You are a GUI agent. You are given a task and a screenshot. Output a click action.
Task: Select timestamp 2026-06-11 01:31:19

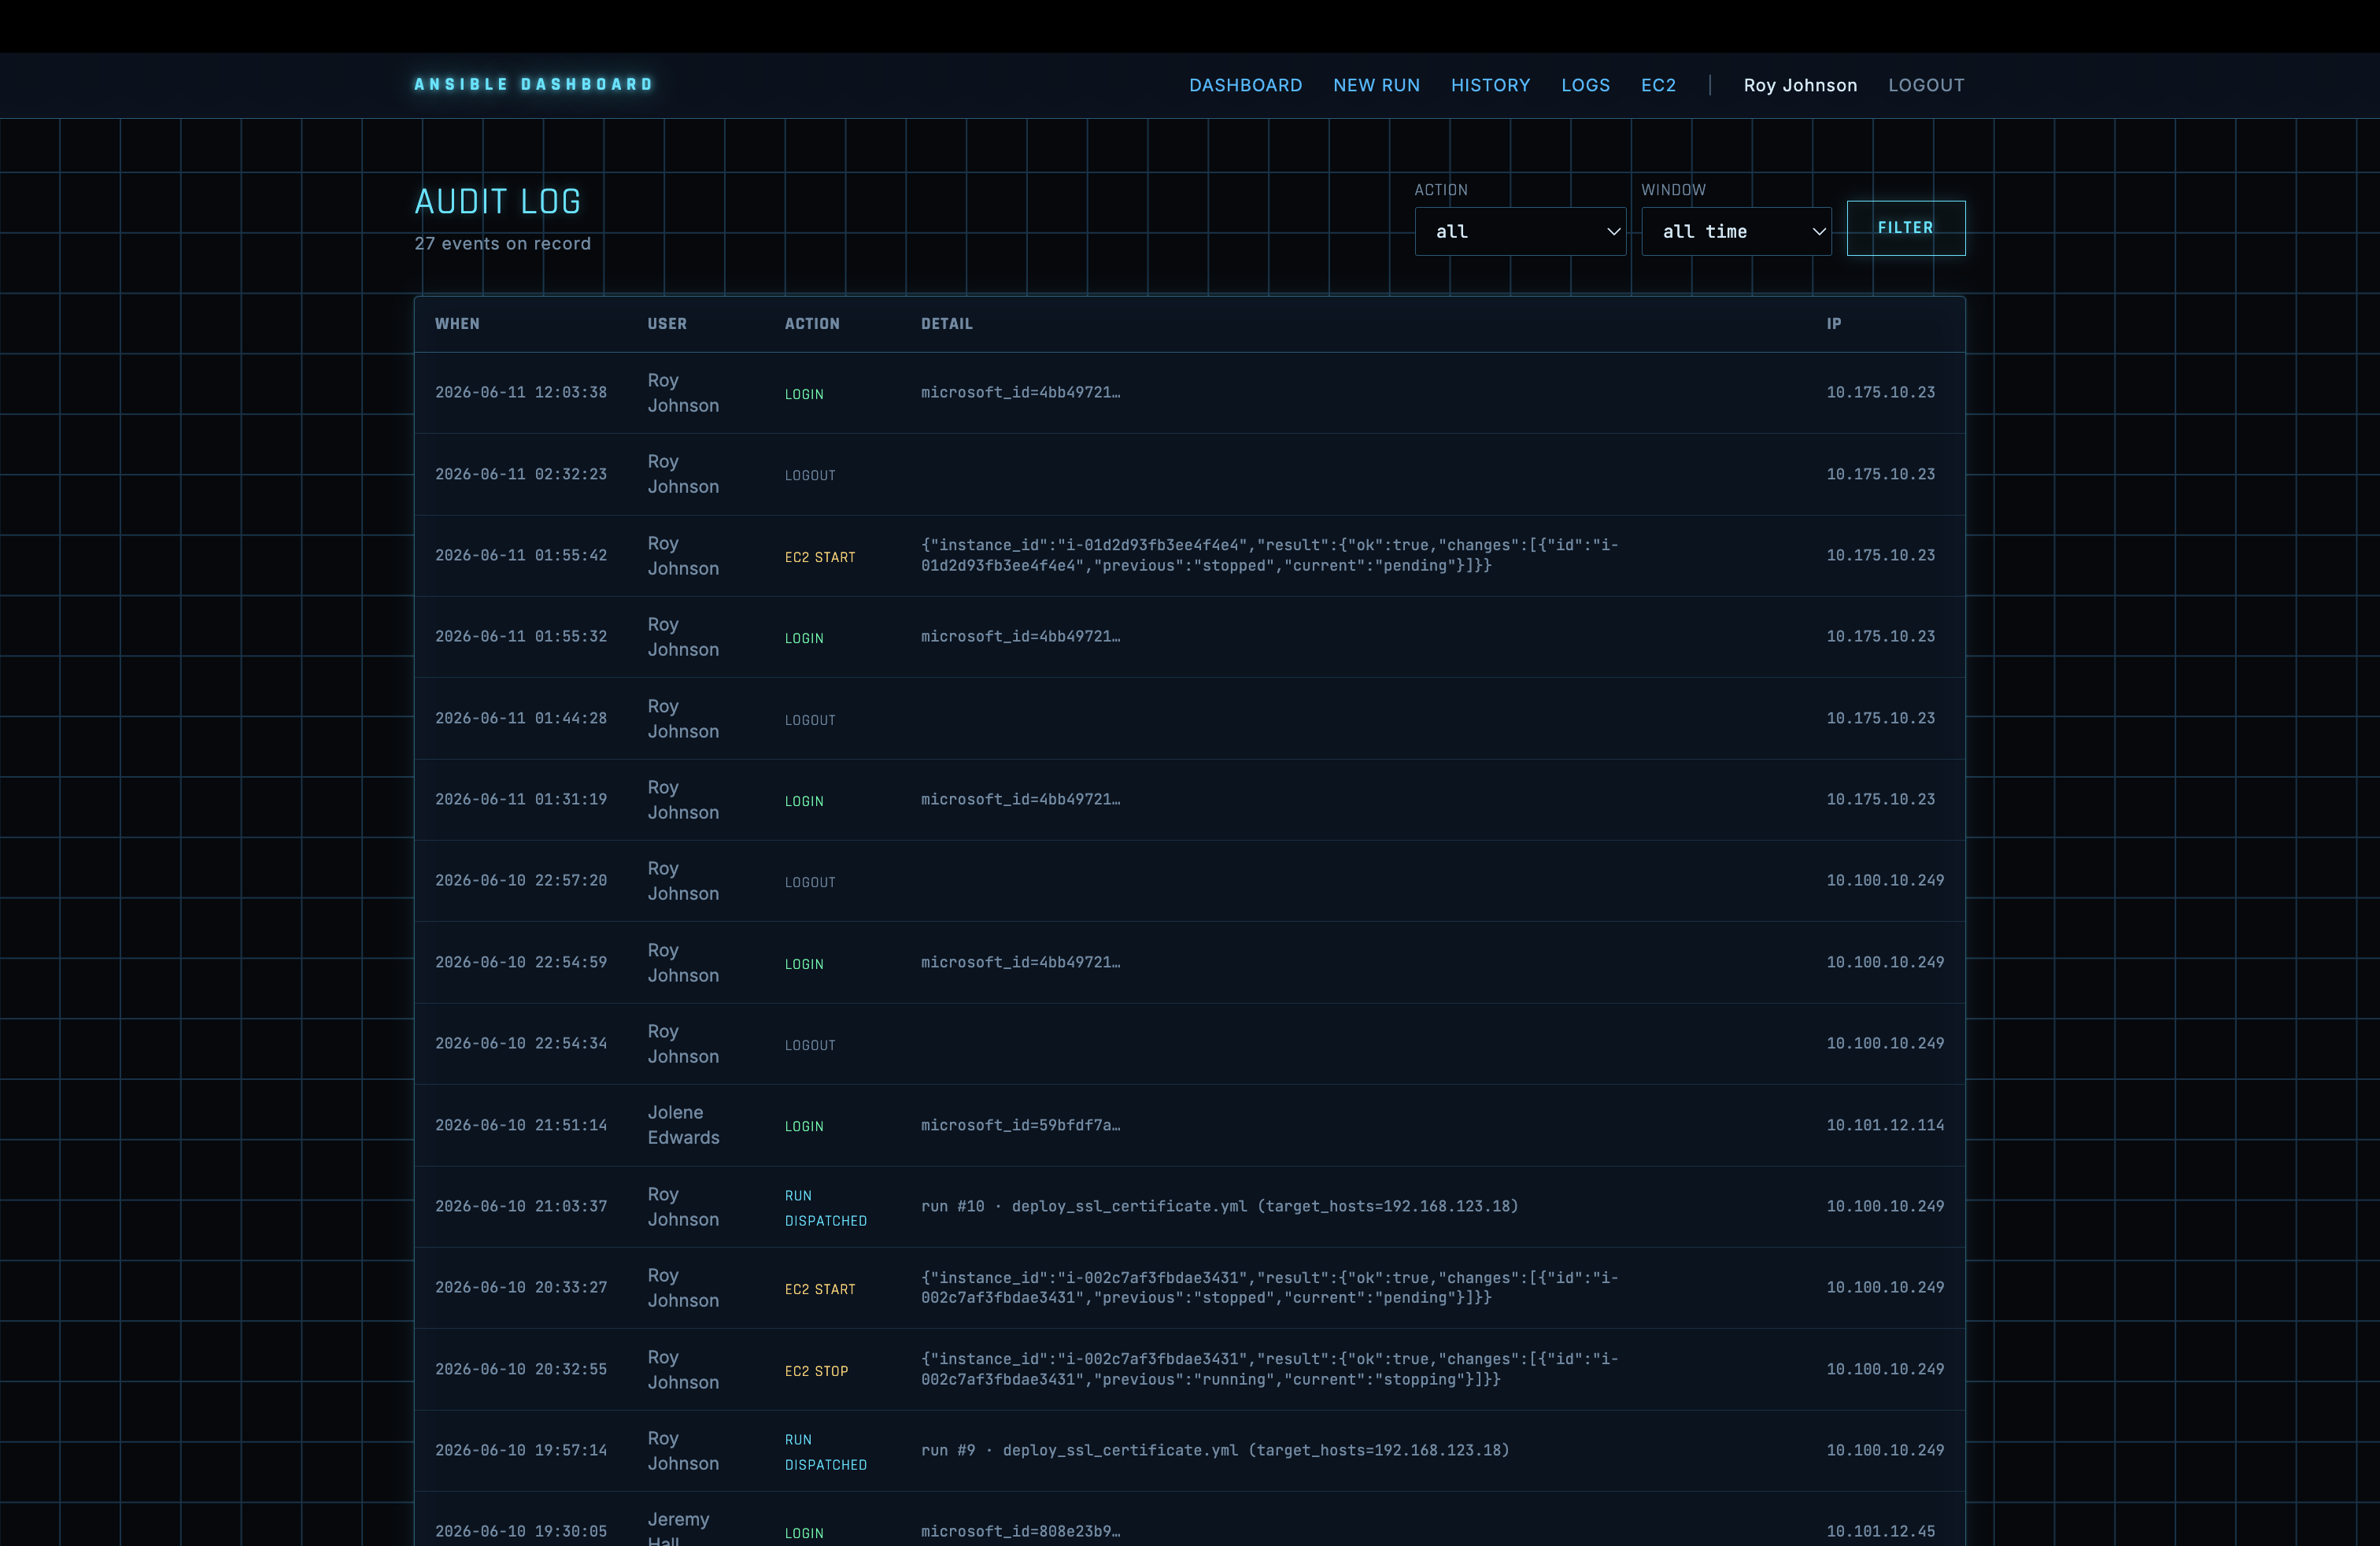click(x=521, y=799)
